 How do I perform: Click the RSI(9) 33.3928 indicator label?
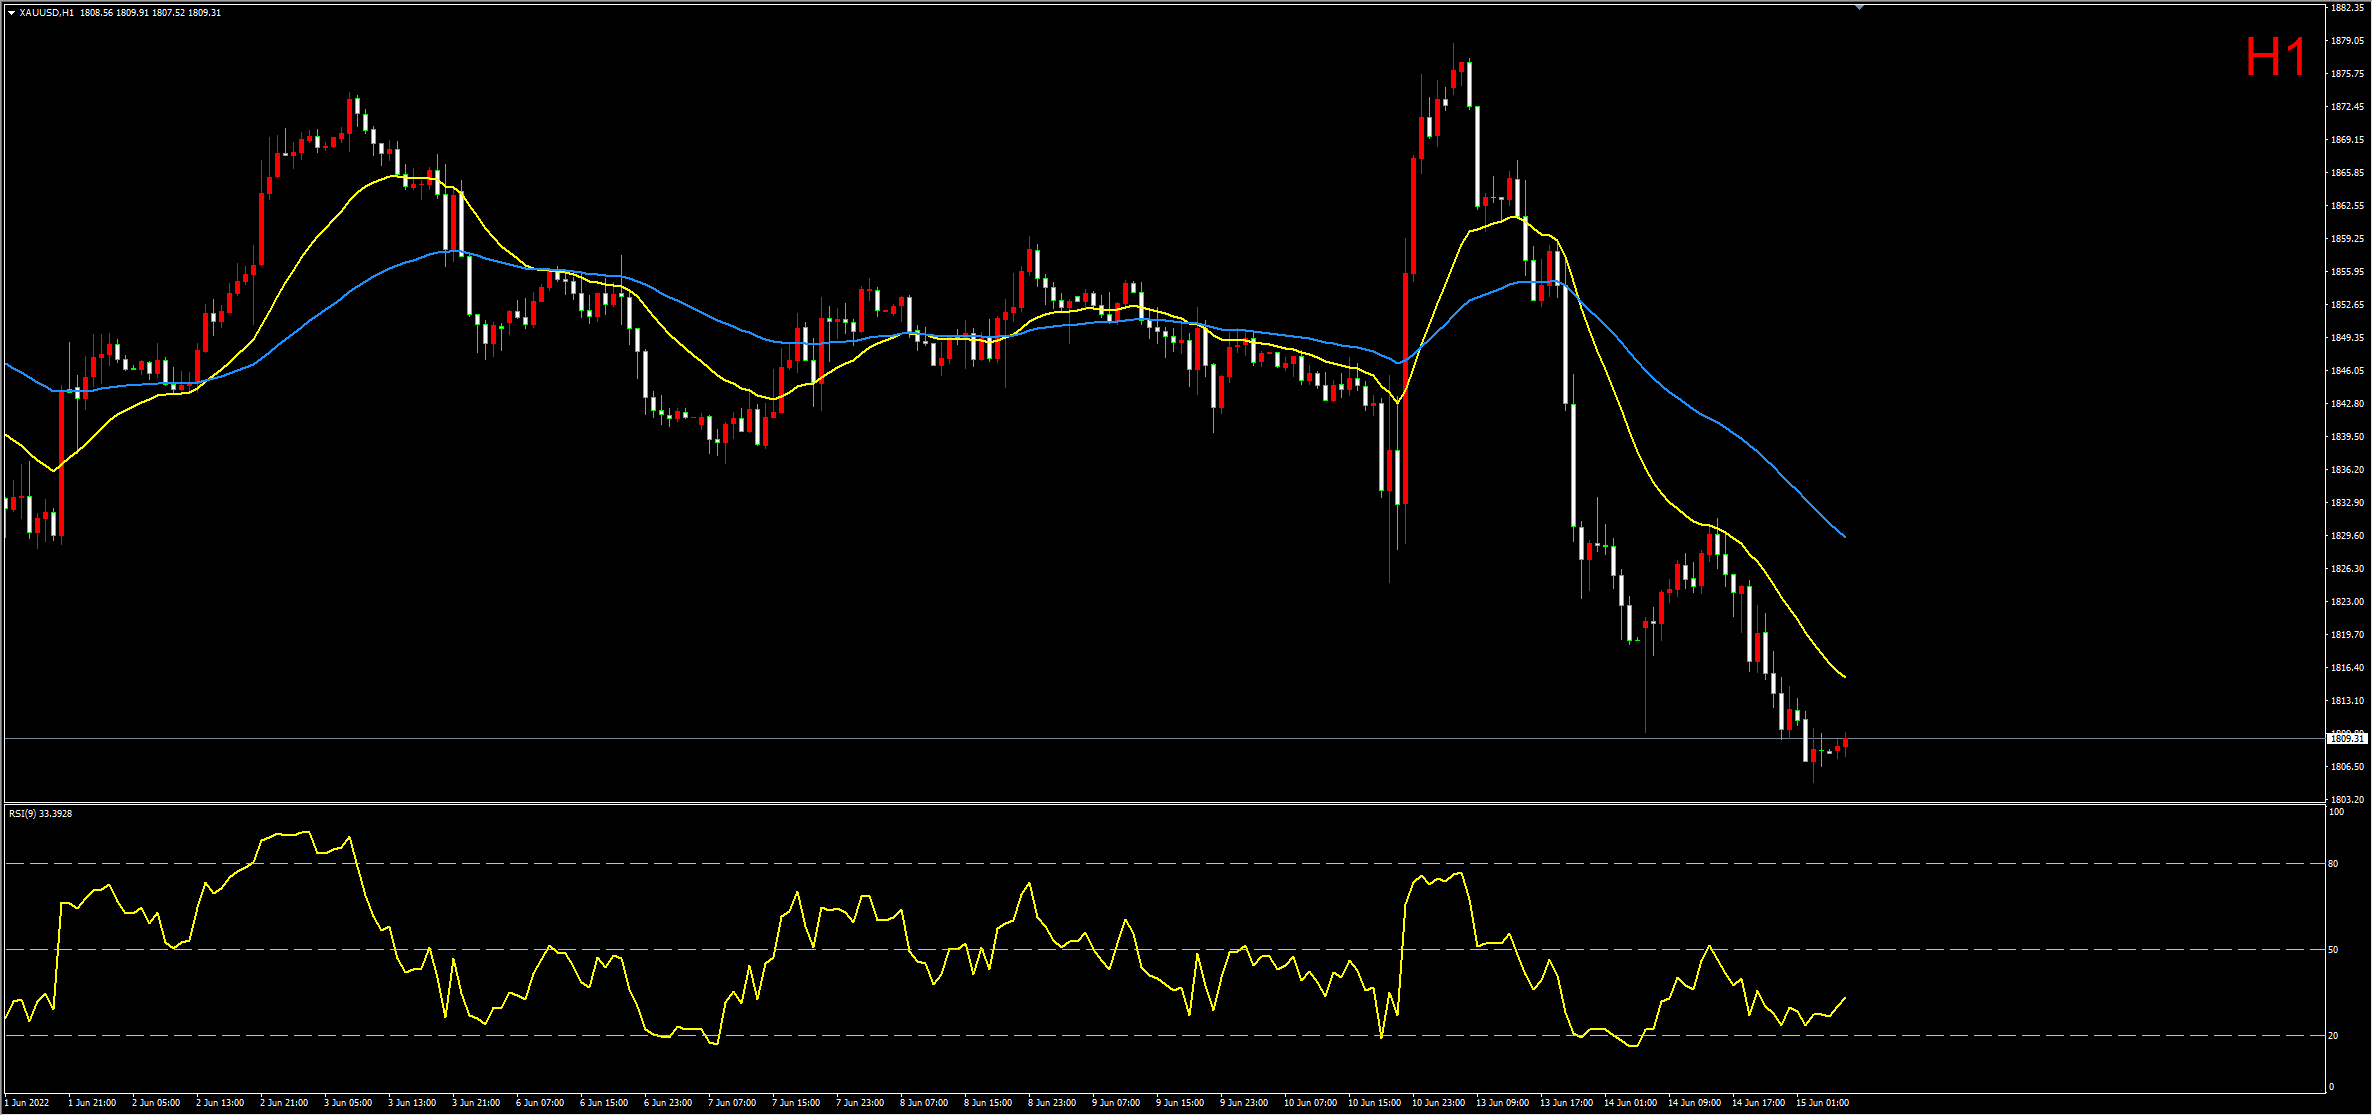pos(40,814)
